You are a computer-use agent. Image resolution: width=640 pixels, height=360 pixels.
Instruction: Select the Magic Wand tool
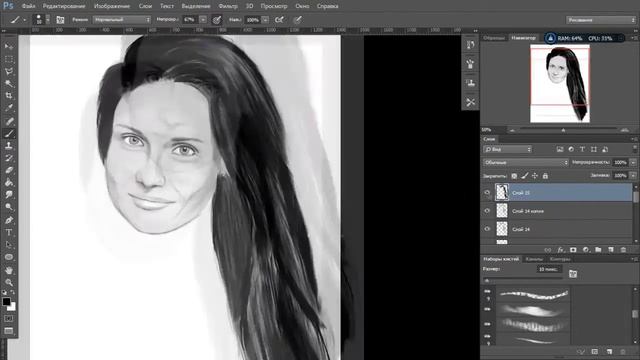click(9, 84)
